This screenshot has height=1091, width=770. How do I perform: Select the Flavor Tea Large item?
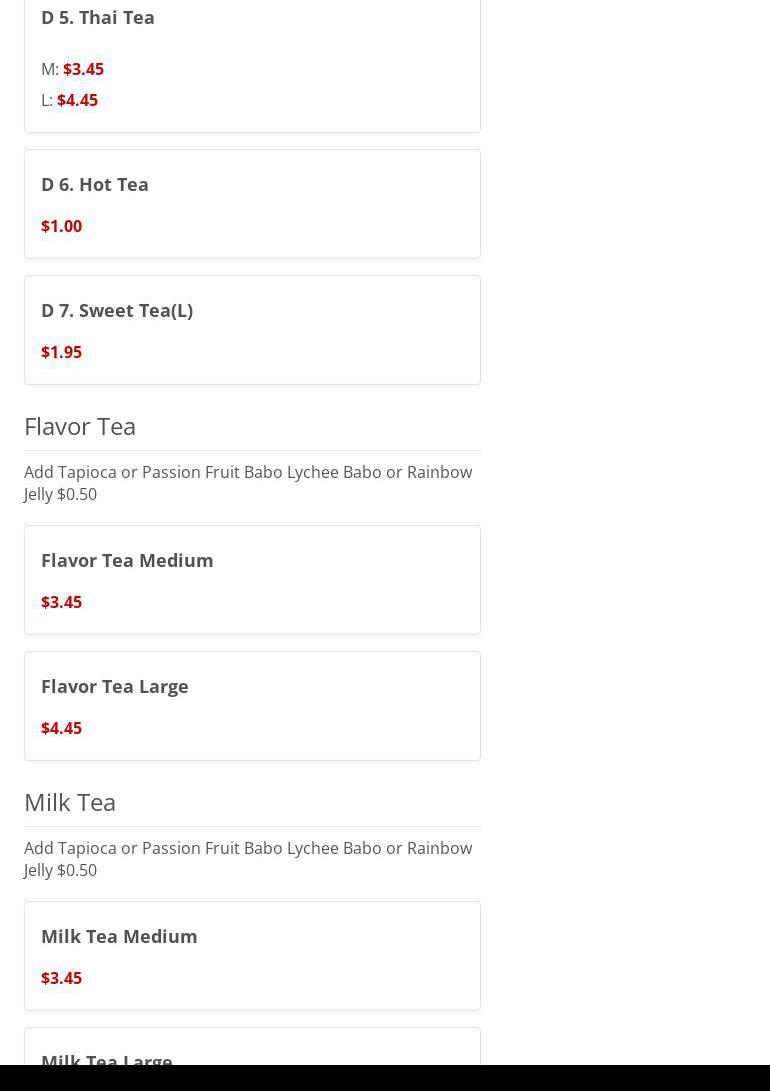pyautogui.click(x=115, y=686)
